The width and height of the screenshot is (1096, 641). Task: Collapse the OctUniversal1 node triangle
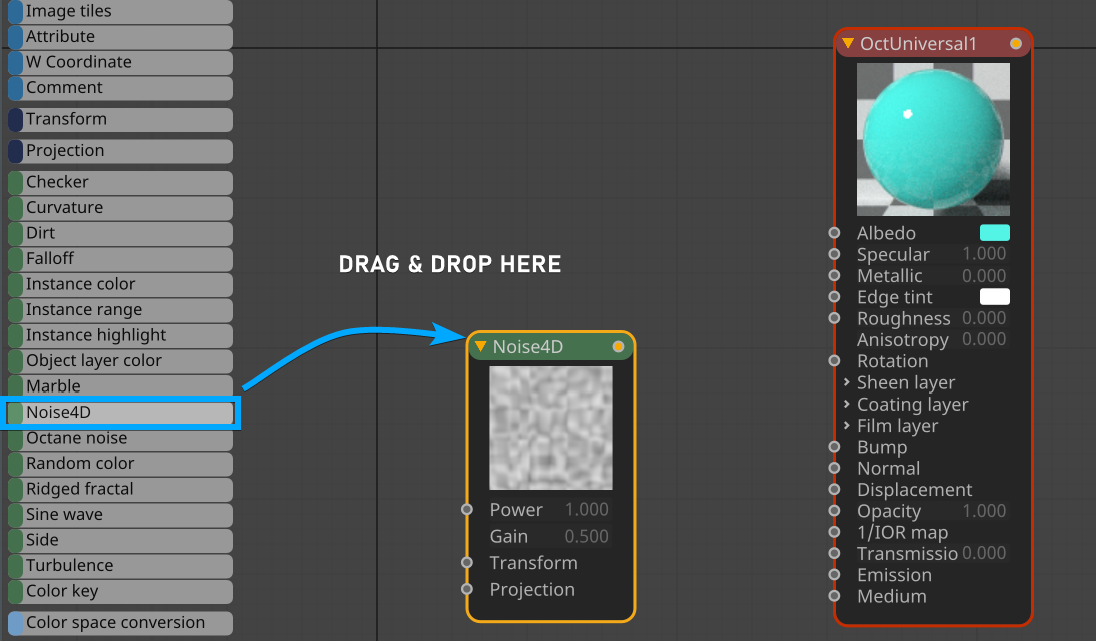pos(848,44)
